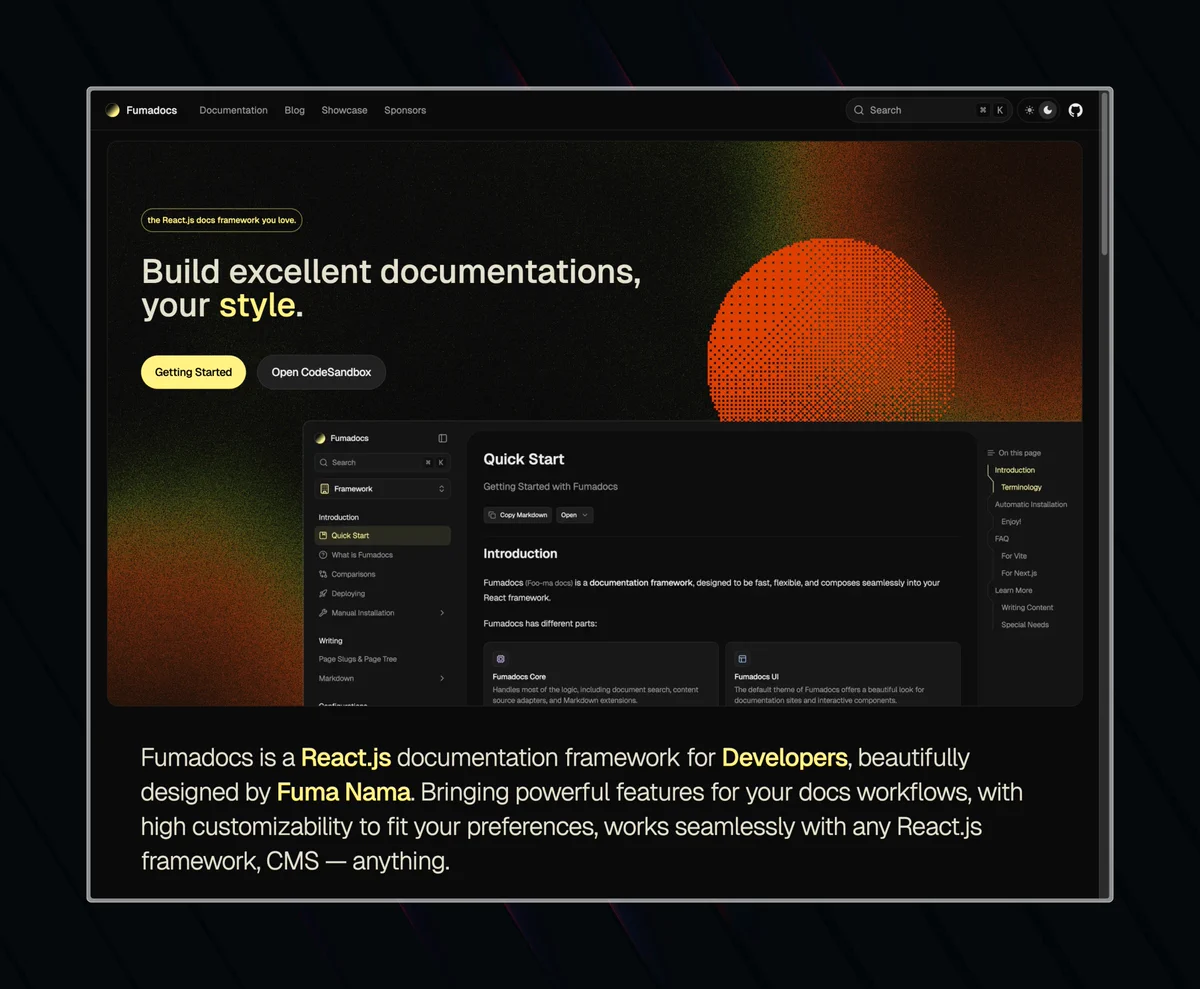Open the Open dropdown menu

coord(574,515)
